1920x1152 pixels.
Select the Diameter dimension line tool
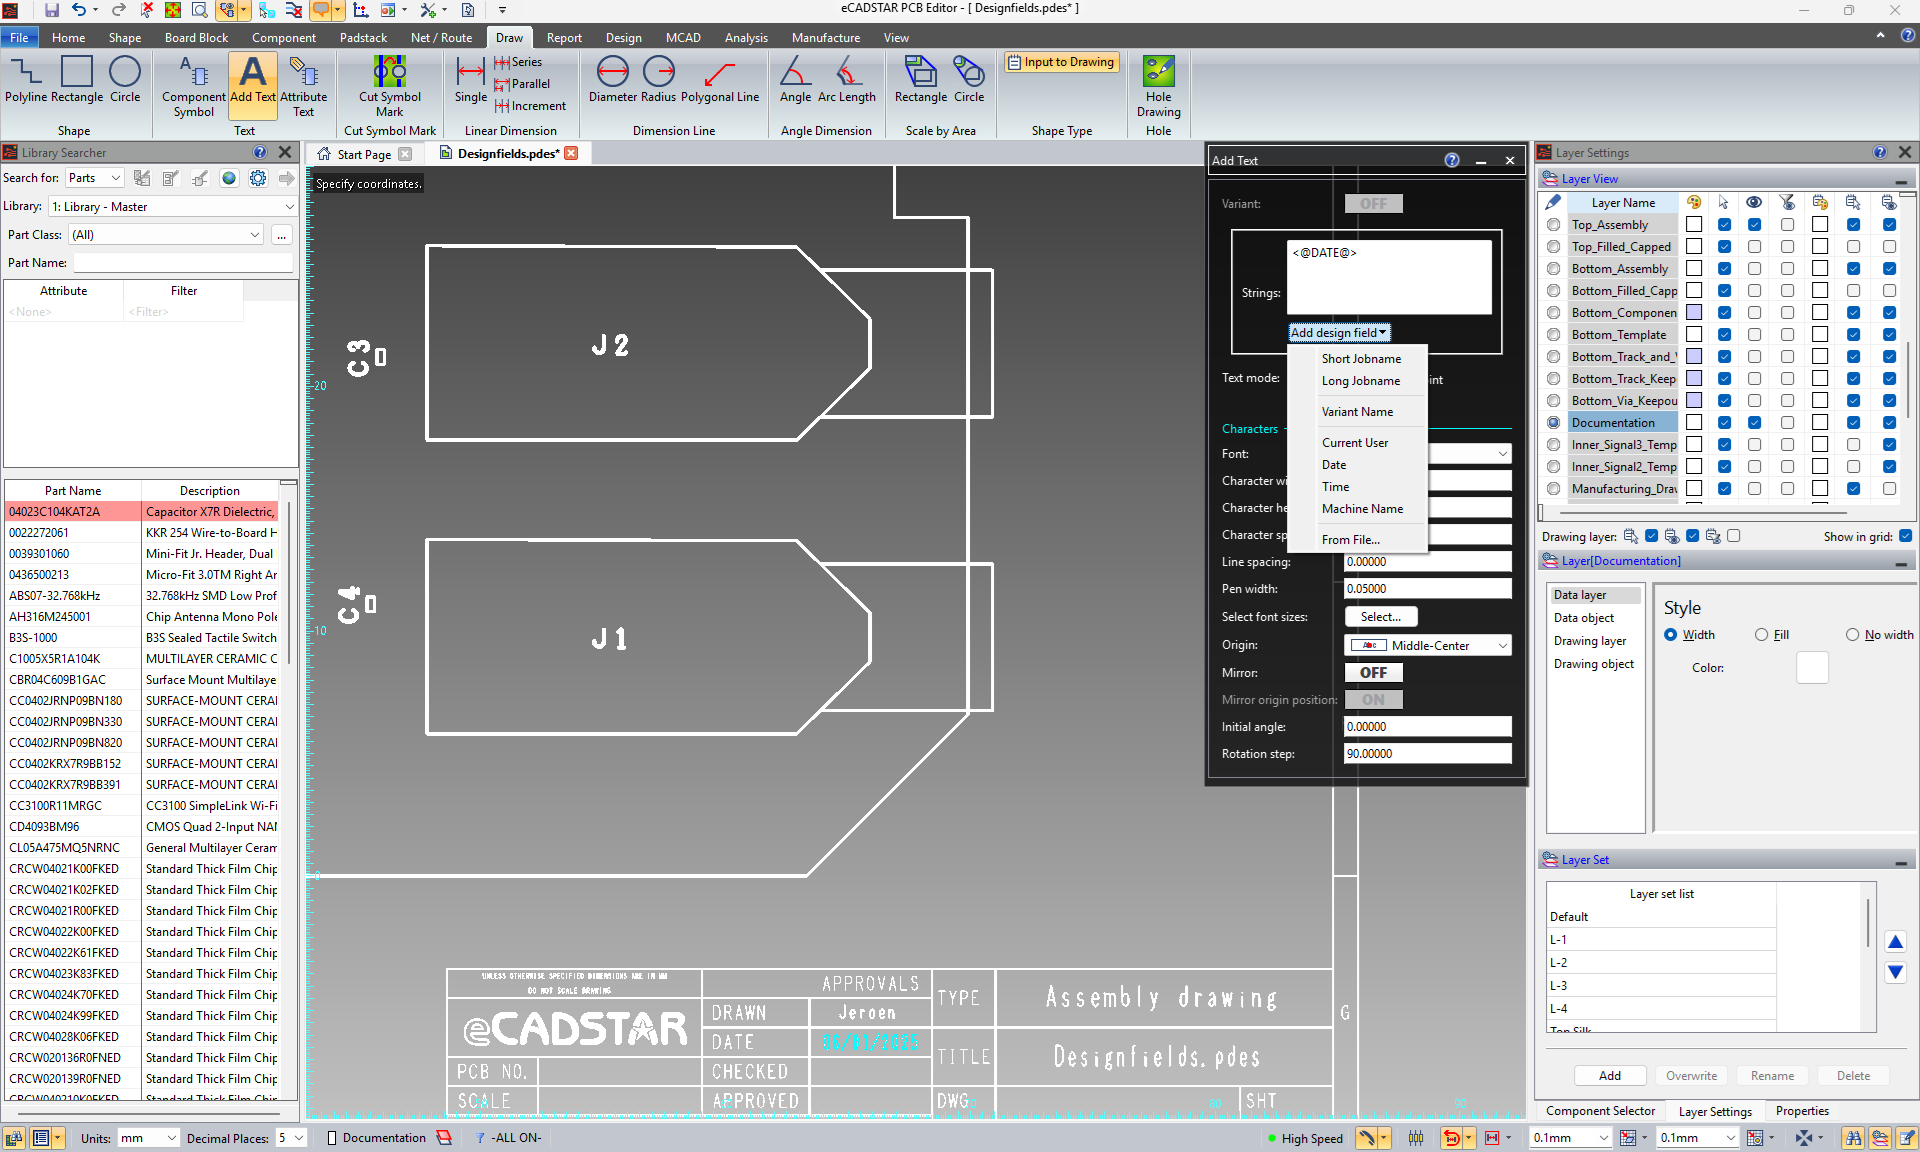pos(613,80)
